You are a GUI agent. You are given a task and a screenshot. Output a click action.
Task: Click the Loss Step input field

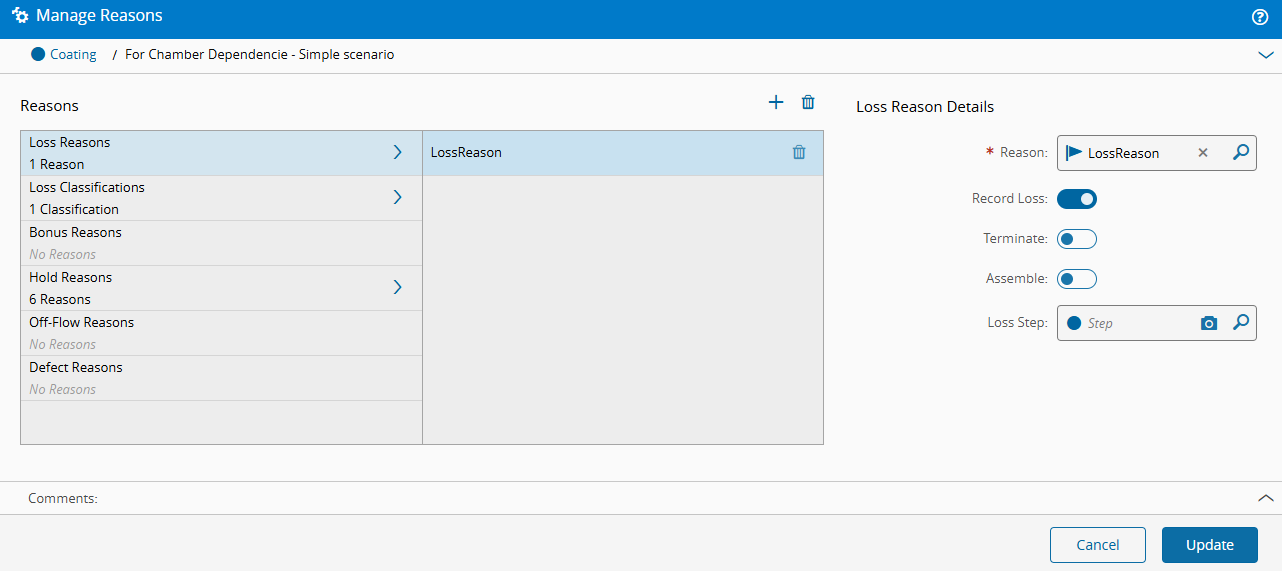coord(1156,323)
